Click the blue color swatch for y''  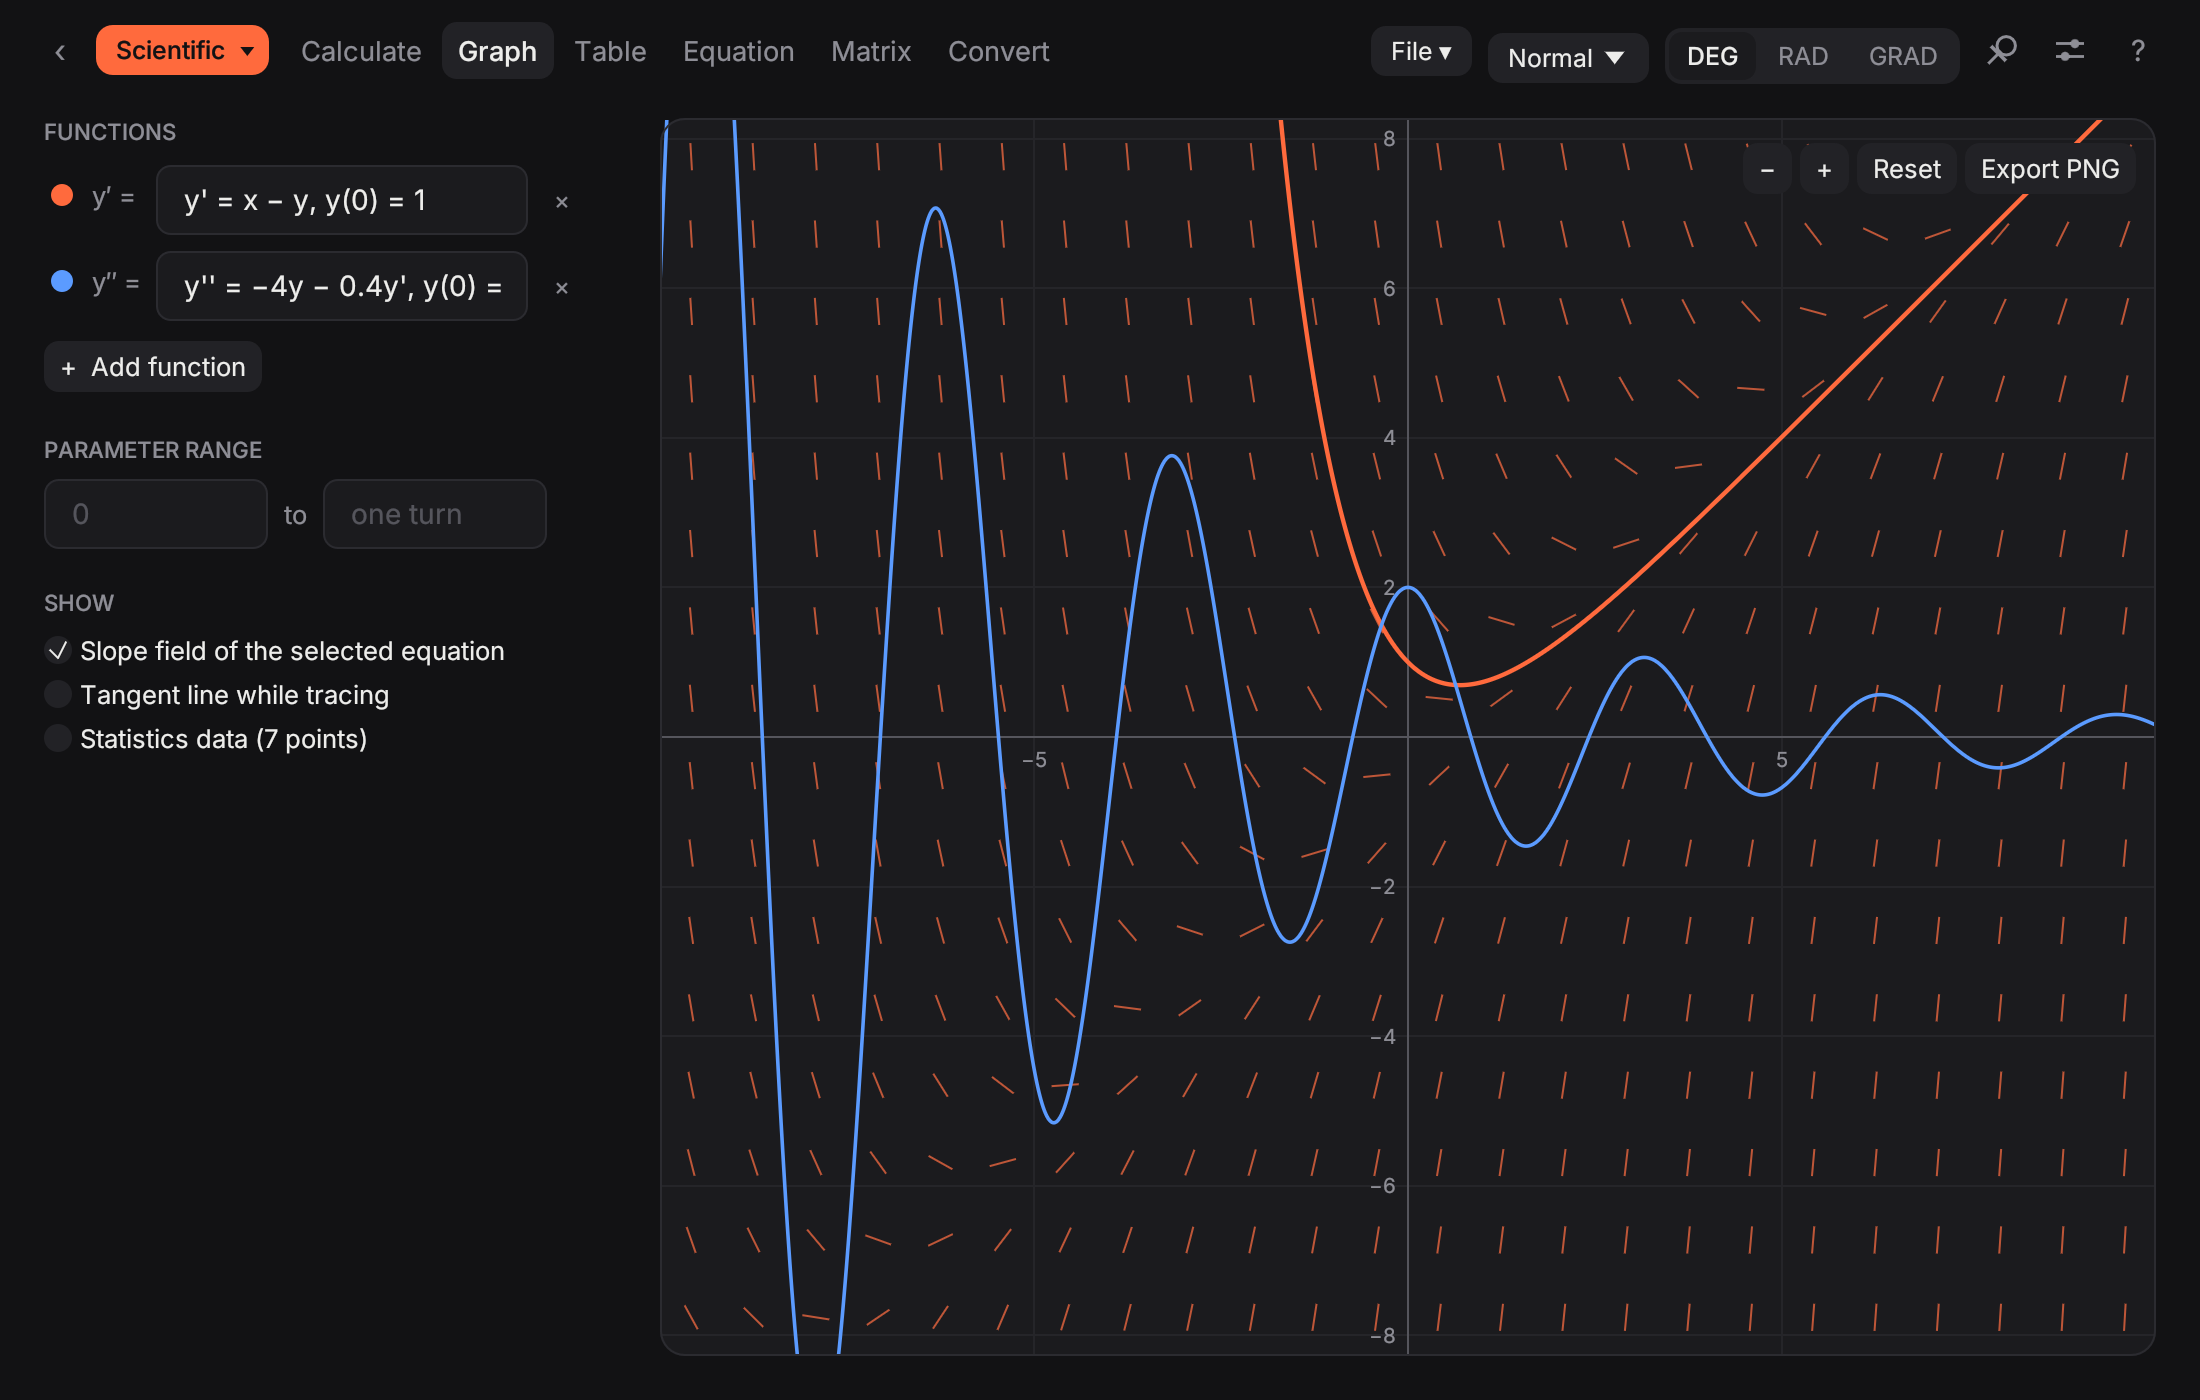[x=62, y=282]
